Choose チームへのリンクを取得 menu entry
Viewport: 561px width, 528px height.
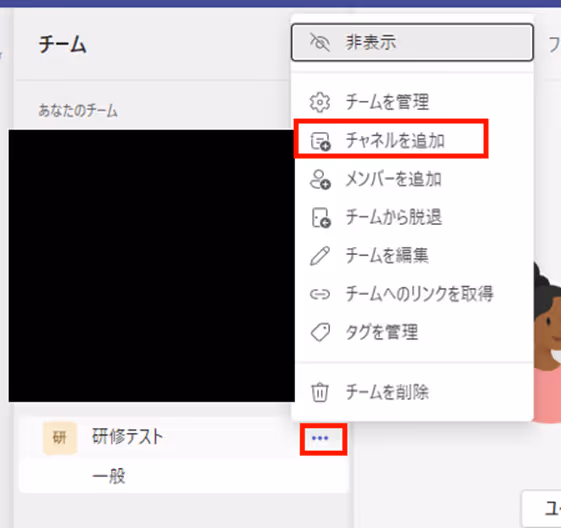pos(412,294)
